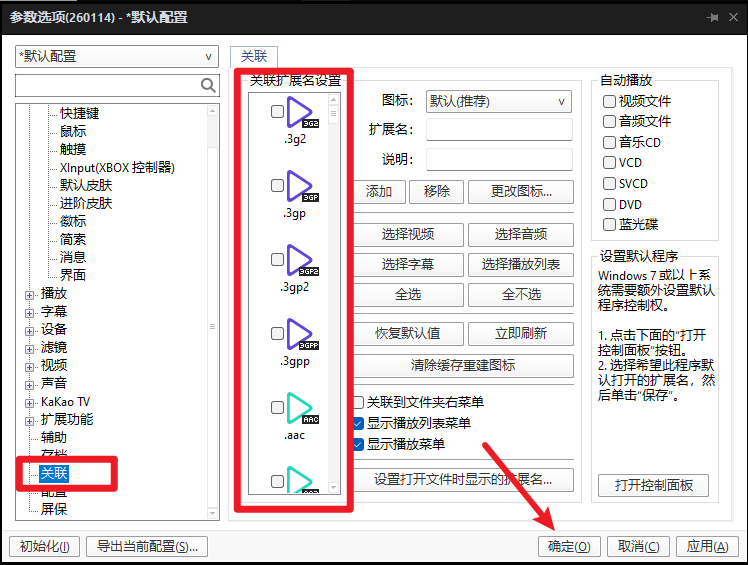
Task: Select 关联 in settings tree
Action: [54, 473]
